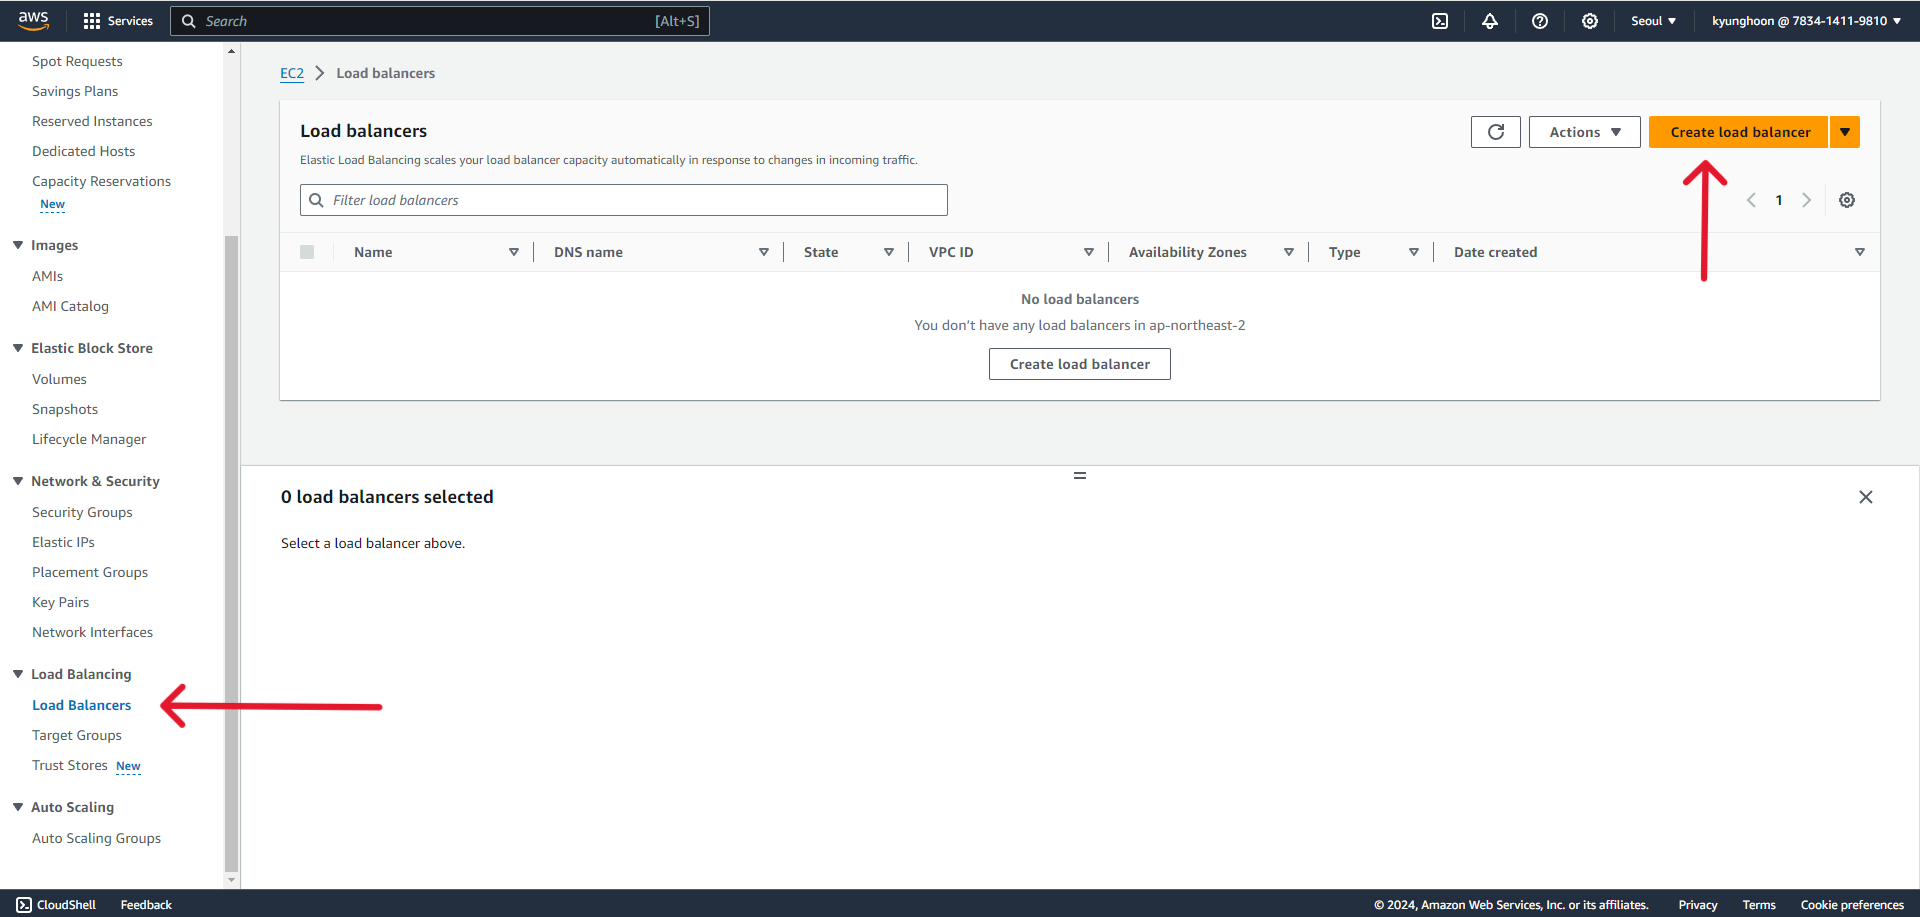Open table preferences gear icon
Viewport: 1920px width, 917px height.
pos(1847,200)
